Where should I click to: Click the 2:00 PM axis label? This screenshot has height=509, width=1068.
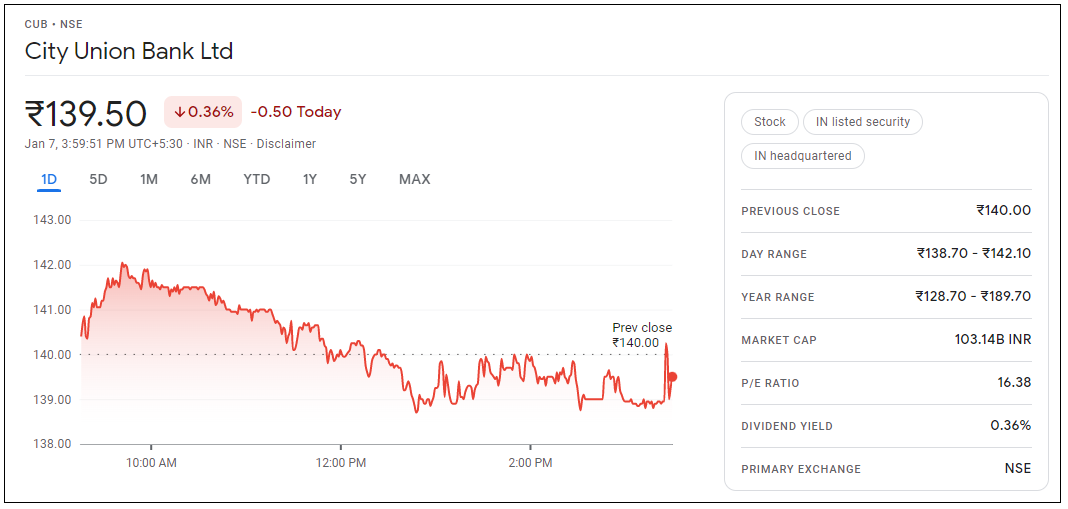pos(530,463)
